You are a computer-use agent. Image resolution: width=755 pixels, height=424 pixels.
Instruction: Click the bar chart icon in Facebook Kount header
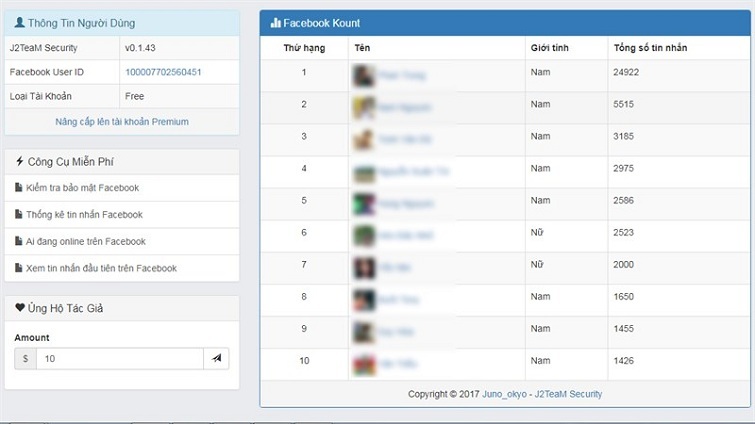(275, 23)
